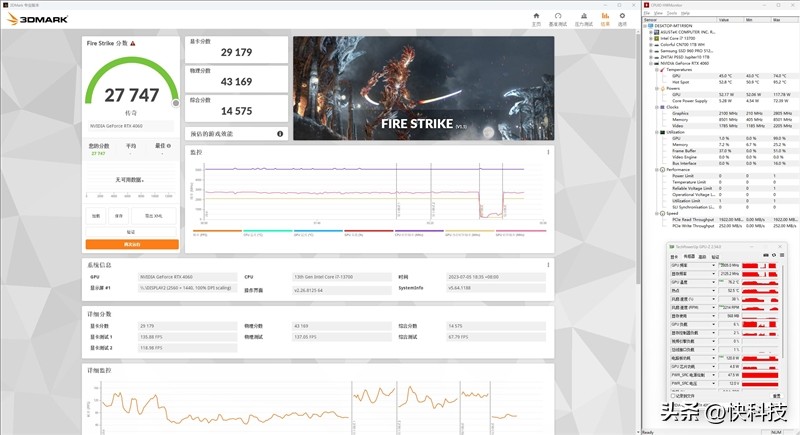Click the DESKTOP-MT1R9DN computer icon
Screen dimensions: 800x435
pyautogui.click(x=651, y=25)
